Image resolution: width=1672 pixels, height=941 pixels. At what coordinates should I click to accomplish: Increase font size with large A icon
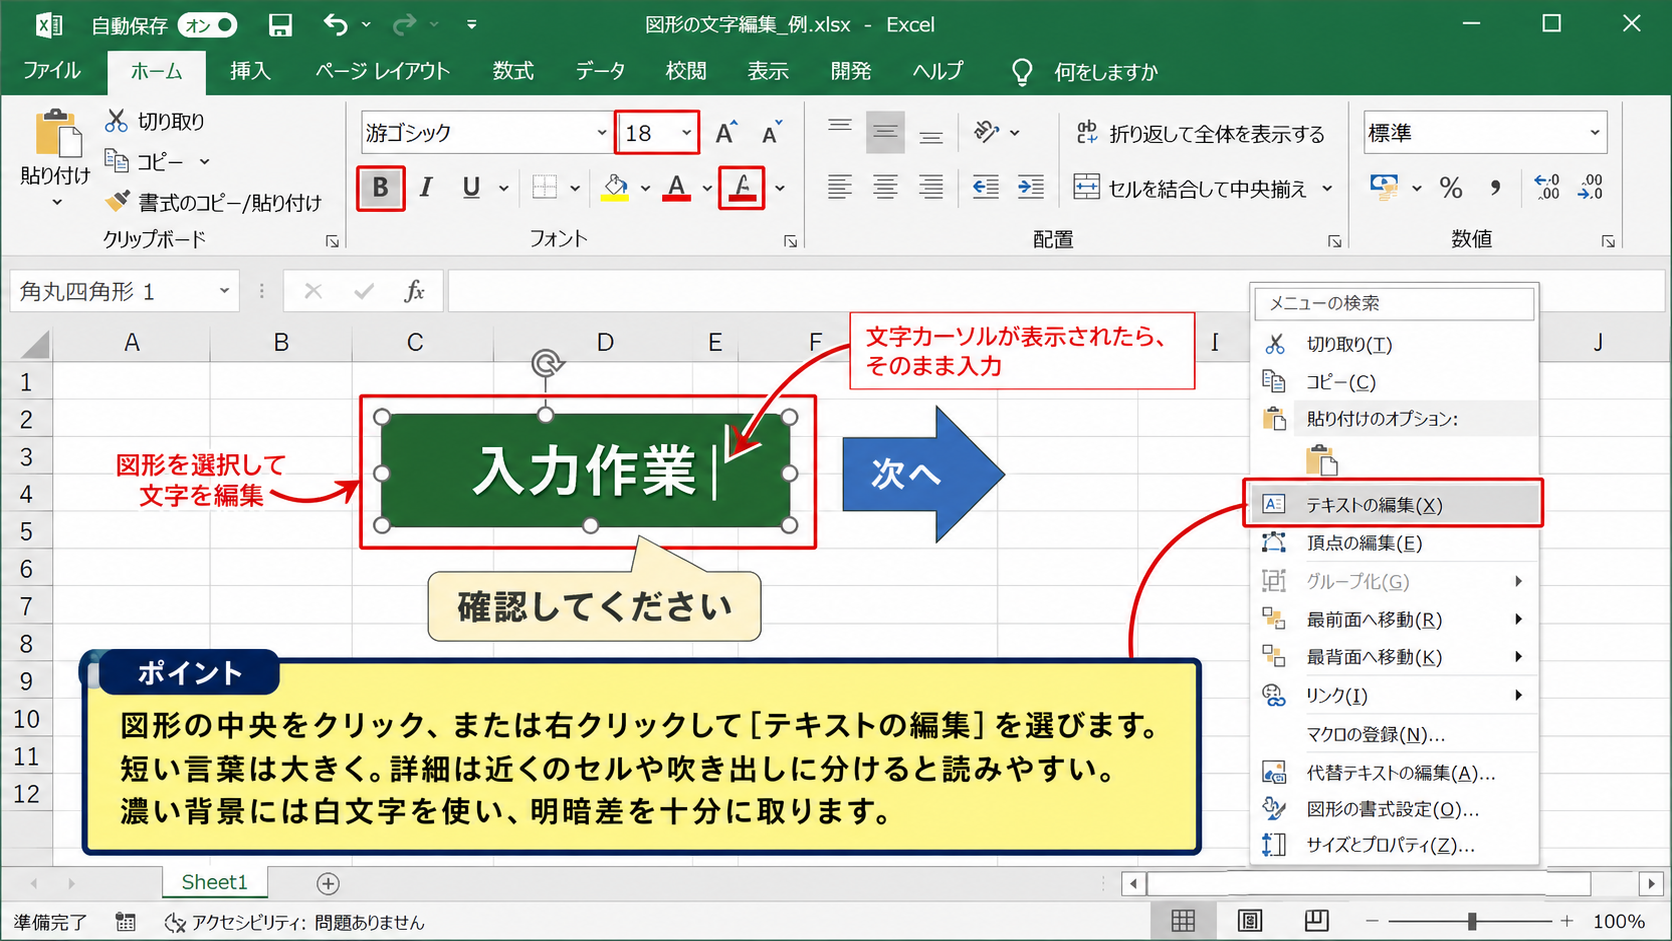[x=726, y=133]
